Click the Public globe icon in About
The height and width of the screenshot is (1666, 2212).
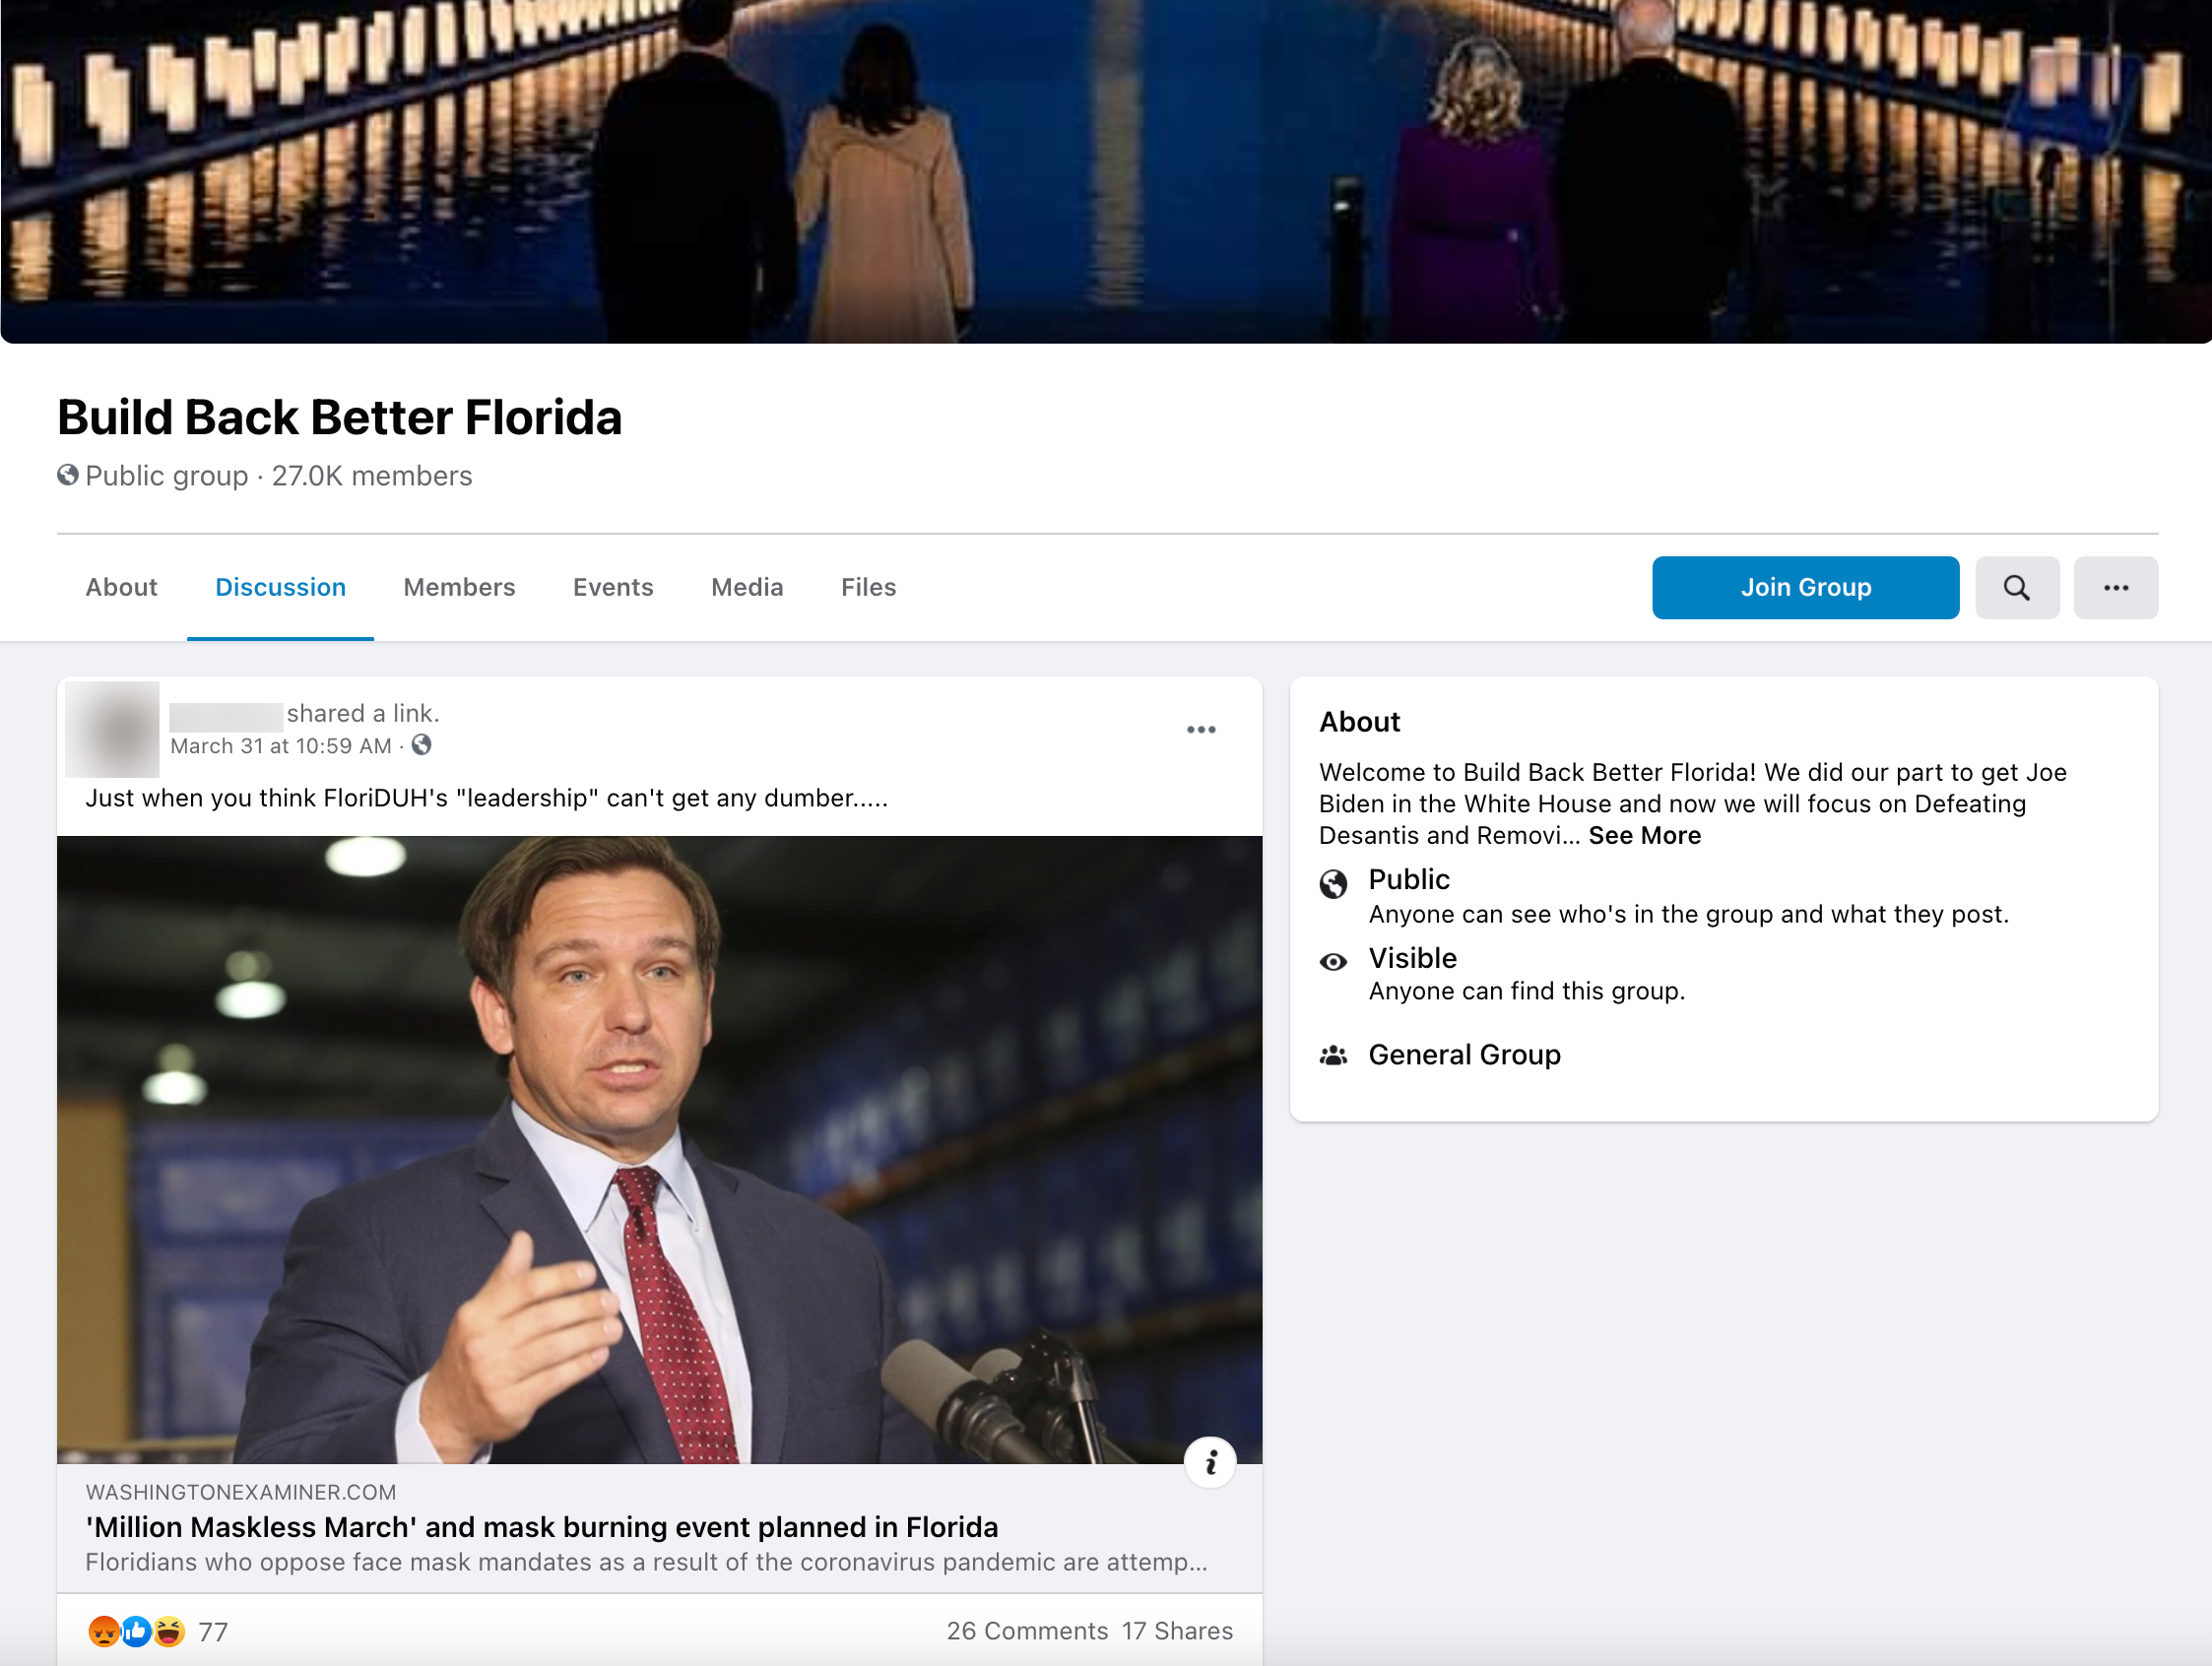pos(1333,884)
